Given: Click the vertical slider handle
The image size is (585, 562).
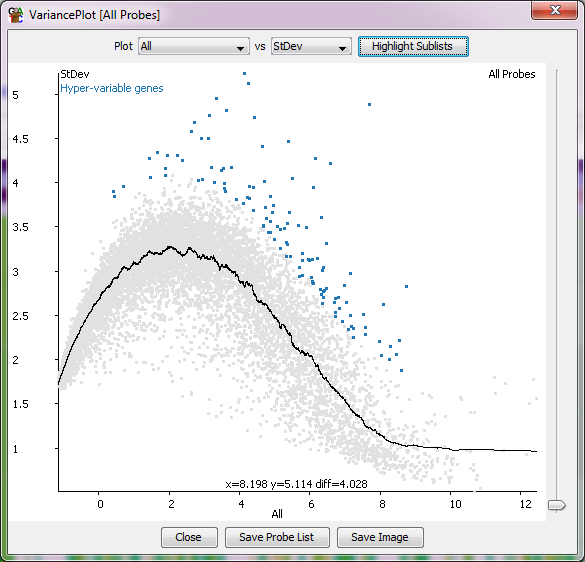Looking at the screenshot, I should point(557,505).
